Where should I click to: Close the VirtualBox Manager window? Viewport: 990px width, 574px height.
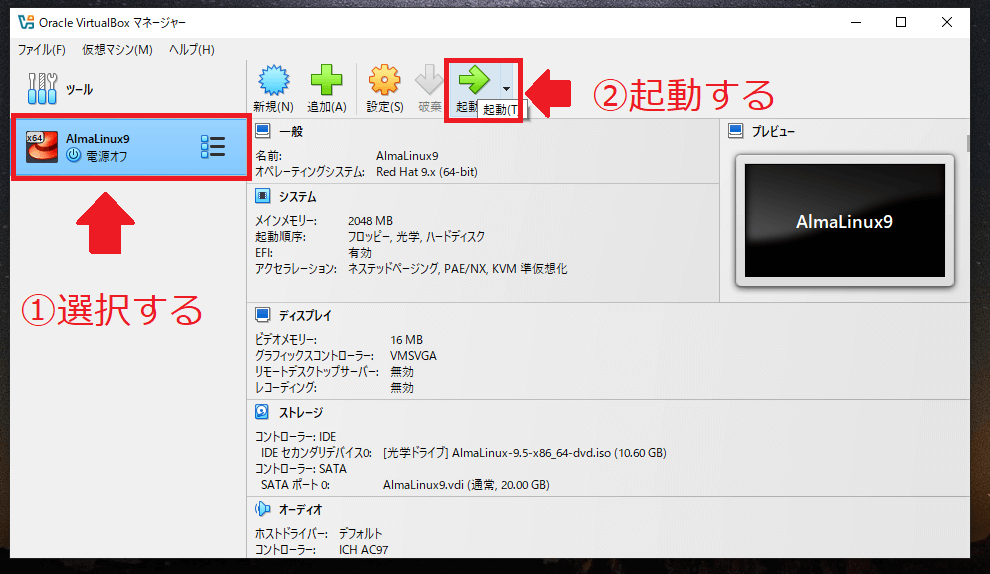[x=946, y=22]
